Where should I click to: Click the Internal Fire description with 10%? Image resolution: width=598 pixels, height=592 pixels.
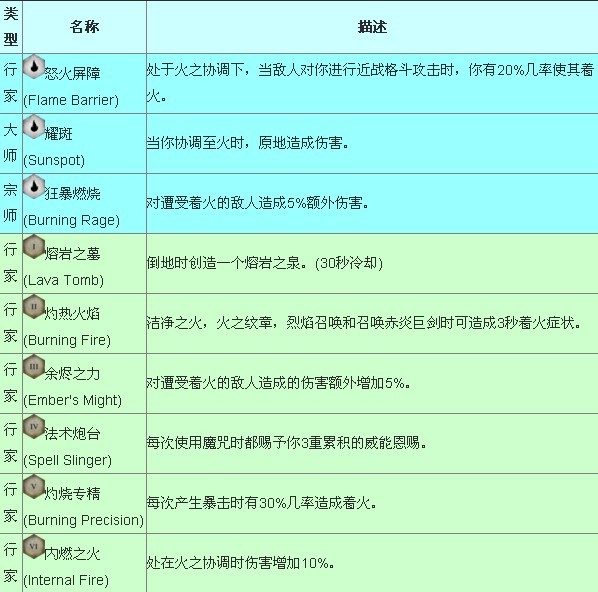coord(241,563)
